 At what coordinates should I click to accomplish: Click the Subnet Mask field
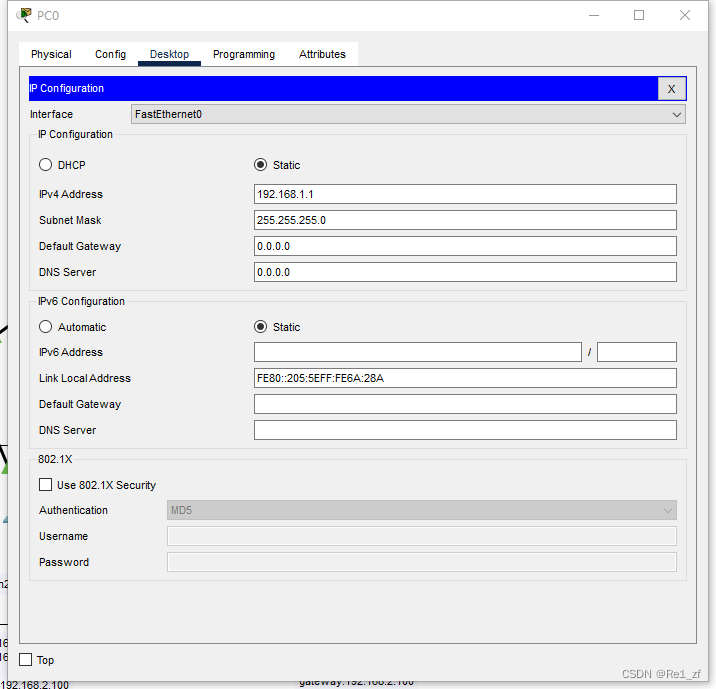click(465, 220)
